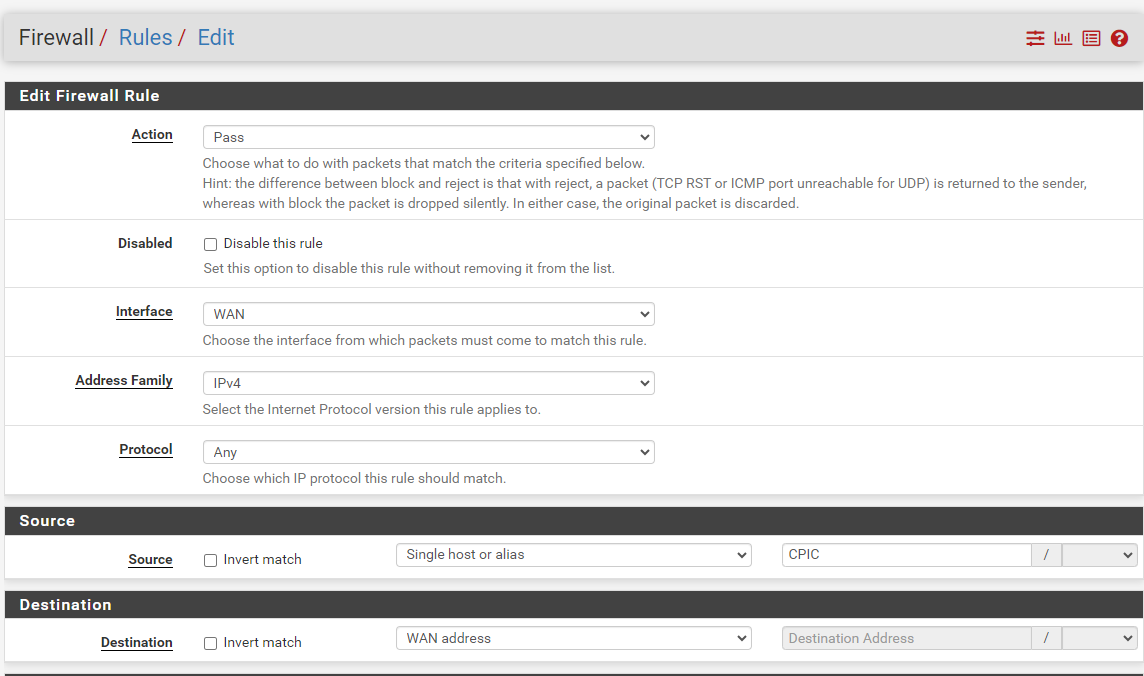Open the related settings sliders icon

coord(1035,38)
